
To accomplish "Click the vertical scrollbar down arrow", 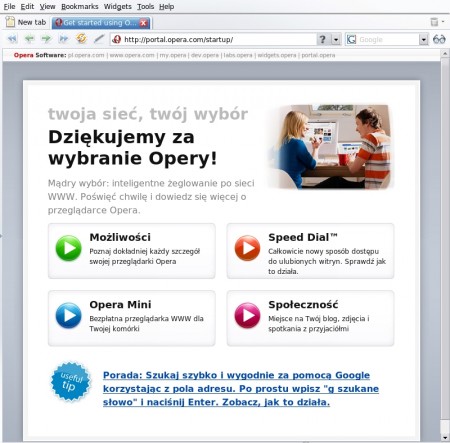I will [x=445, y=437].
